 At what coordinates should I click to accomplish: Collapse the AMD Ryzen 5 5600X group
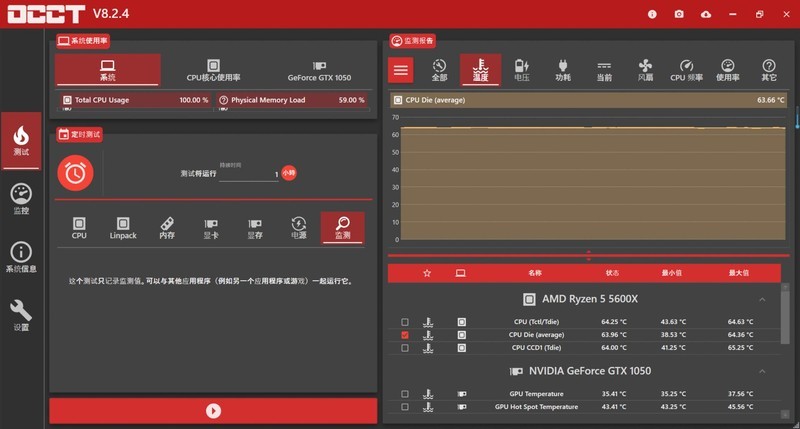(x=762, y=299)
